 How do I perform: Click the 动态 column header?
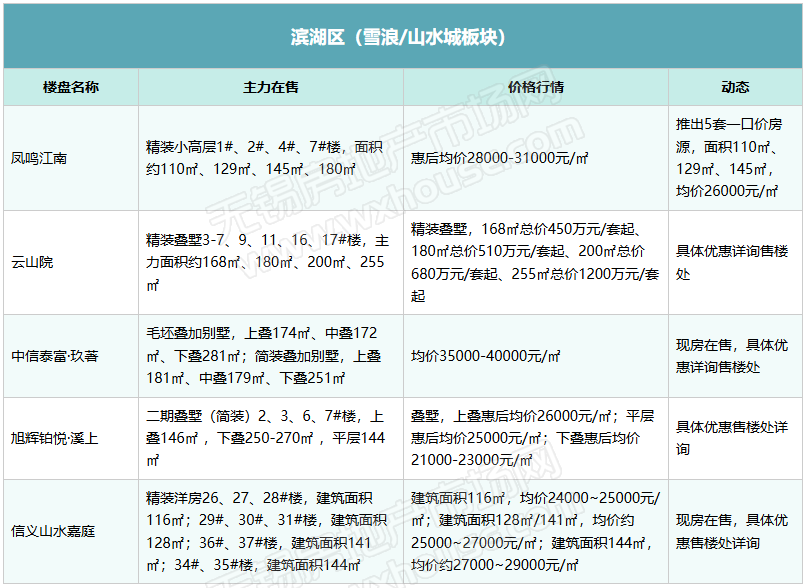point(735,87)
